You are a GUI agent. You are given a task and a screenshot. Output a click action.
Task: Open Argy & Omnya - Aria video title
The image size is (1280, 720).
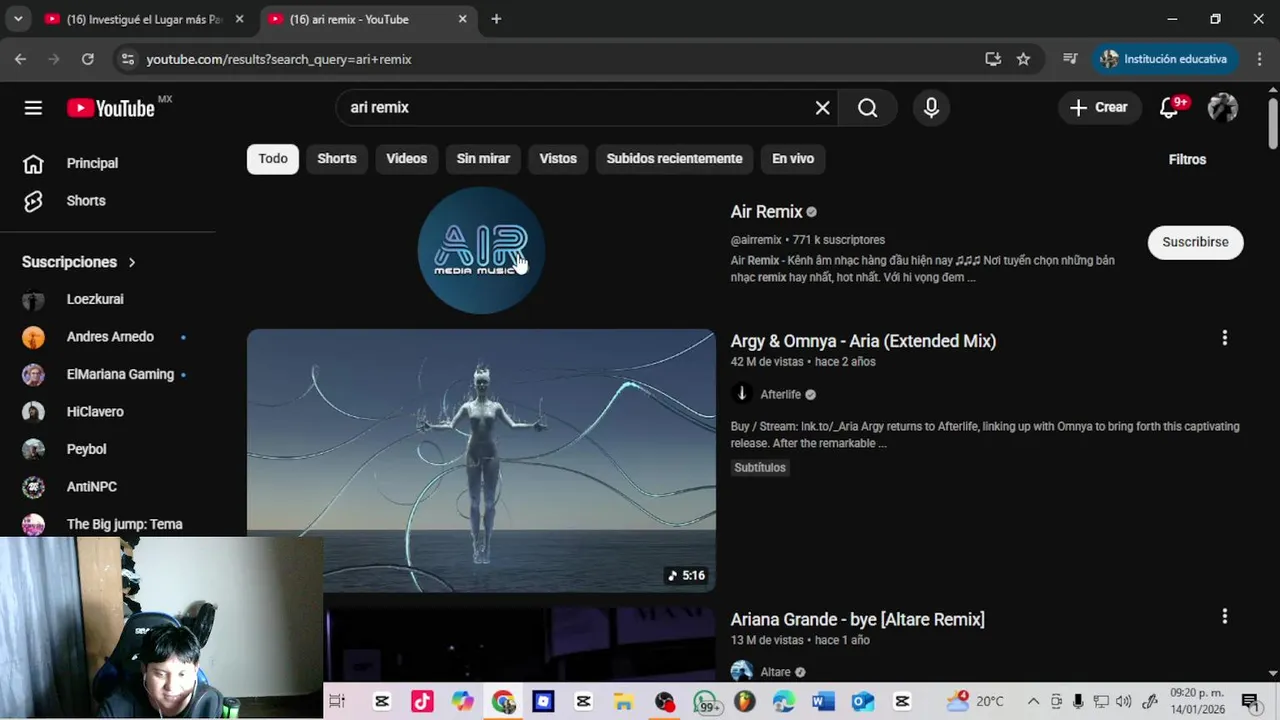click(x=863, y=341)
